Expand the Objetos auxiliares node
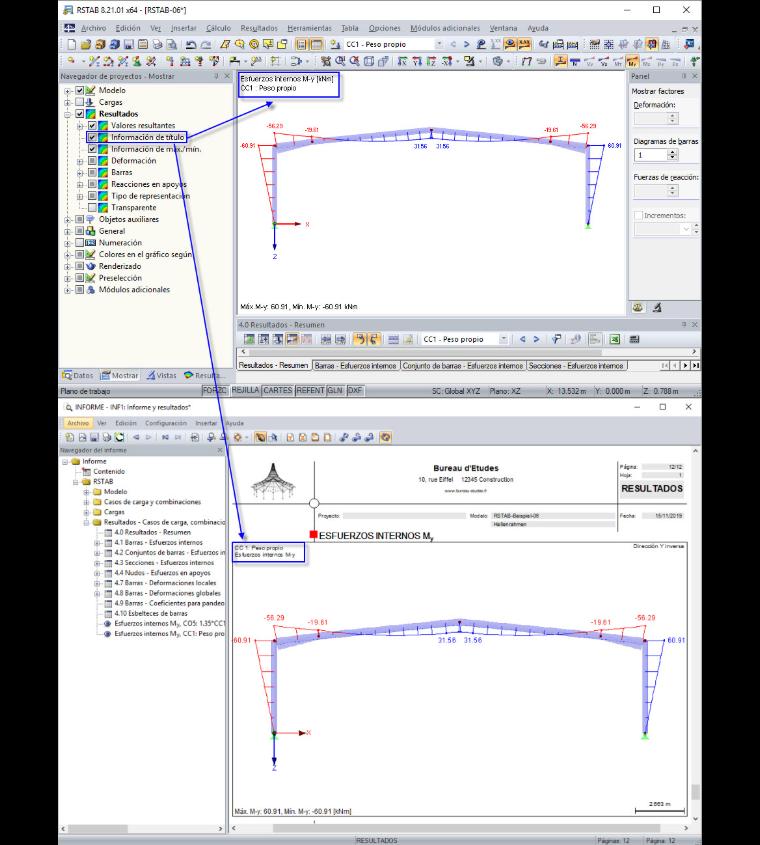 pos(68,219)
